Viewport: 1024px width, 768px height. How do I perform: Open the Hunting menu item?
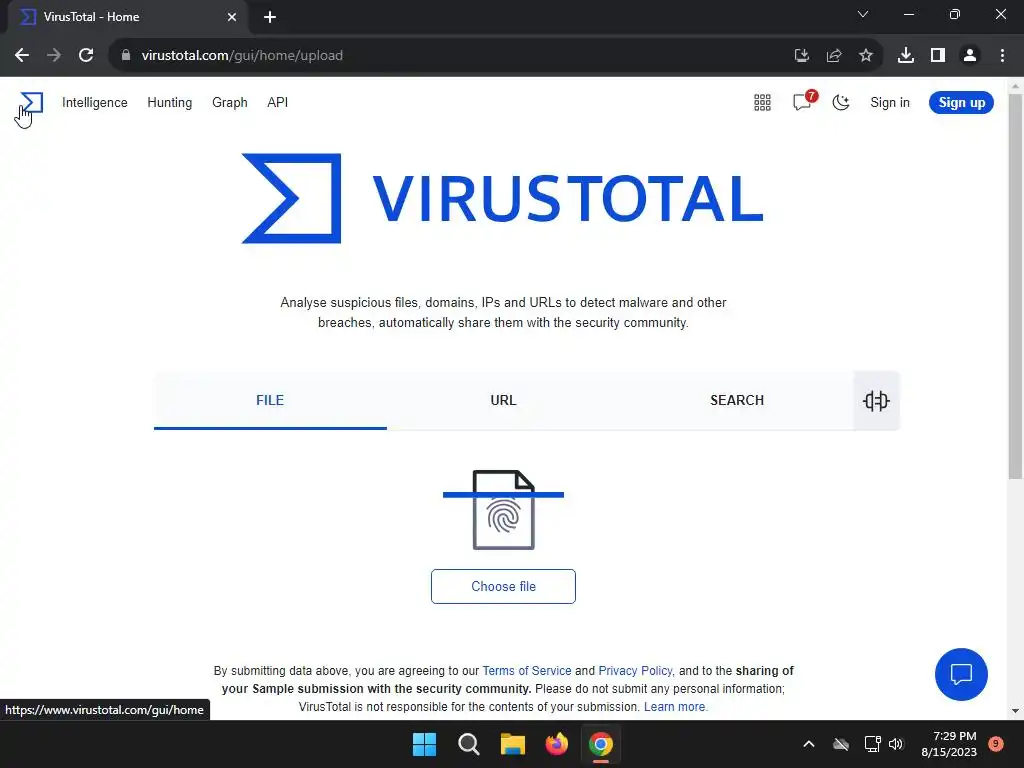pyautogui.click(x=170, y=103)
